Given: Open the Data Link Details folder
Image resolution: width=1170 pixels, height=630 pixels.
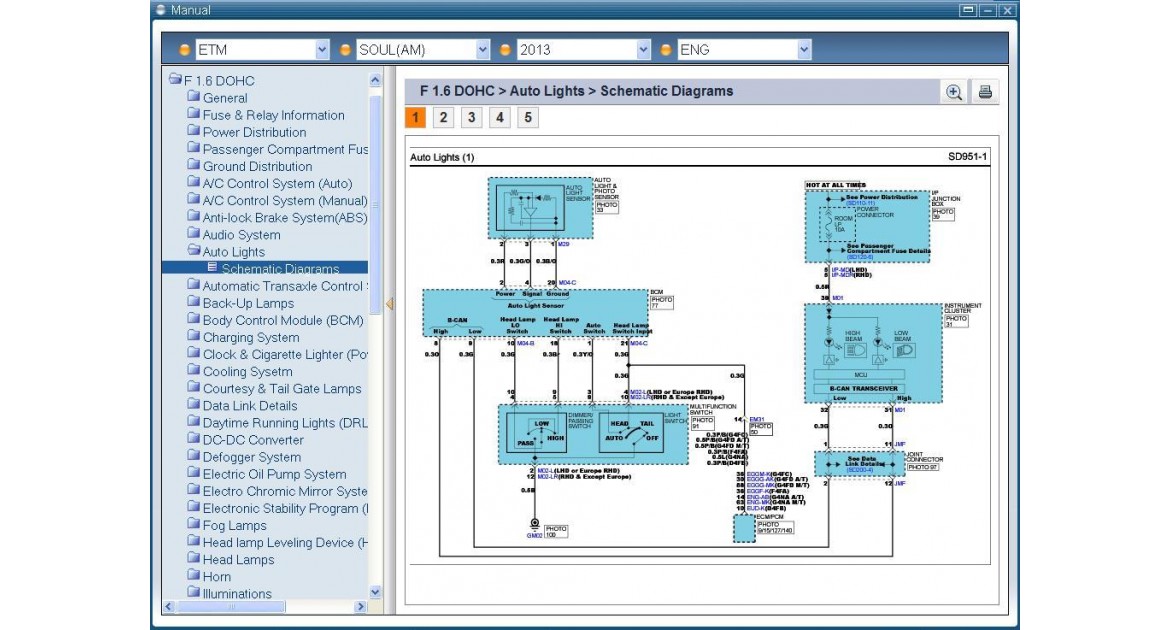Looking at the screenshot, I should [x=242, y=406].
